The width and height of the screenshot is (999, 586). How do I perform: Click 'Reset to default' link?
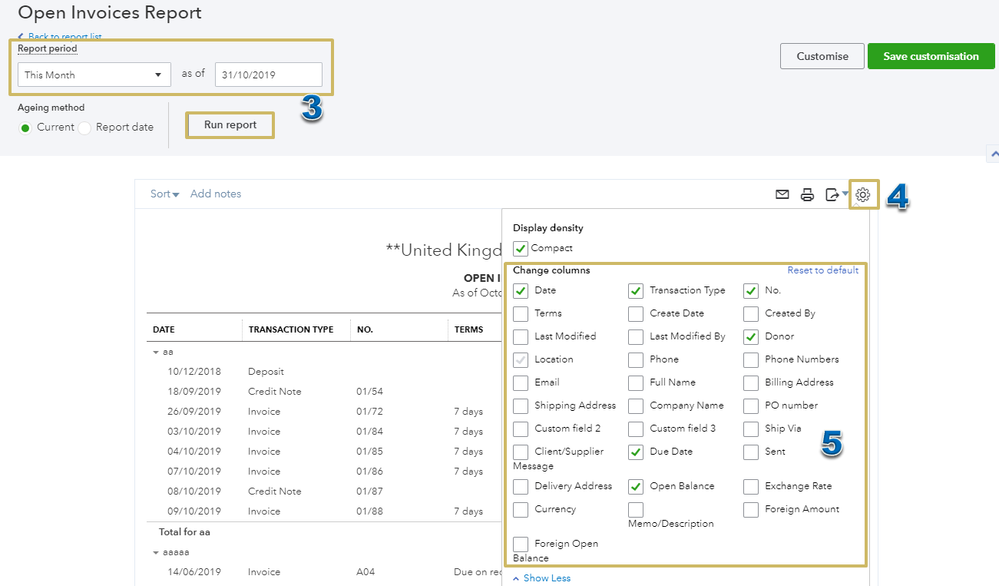coord(822,271)
